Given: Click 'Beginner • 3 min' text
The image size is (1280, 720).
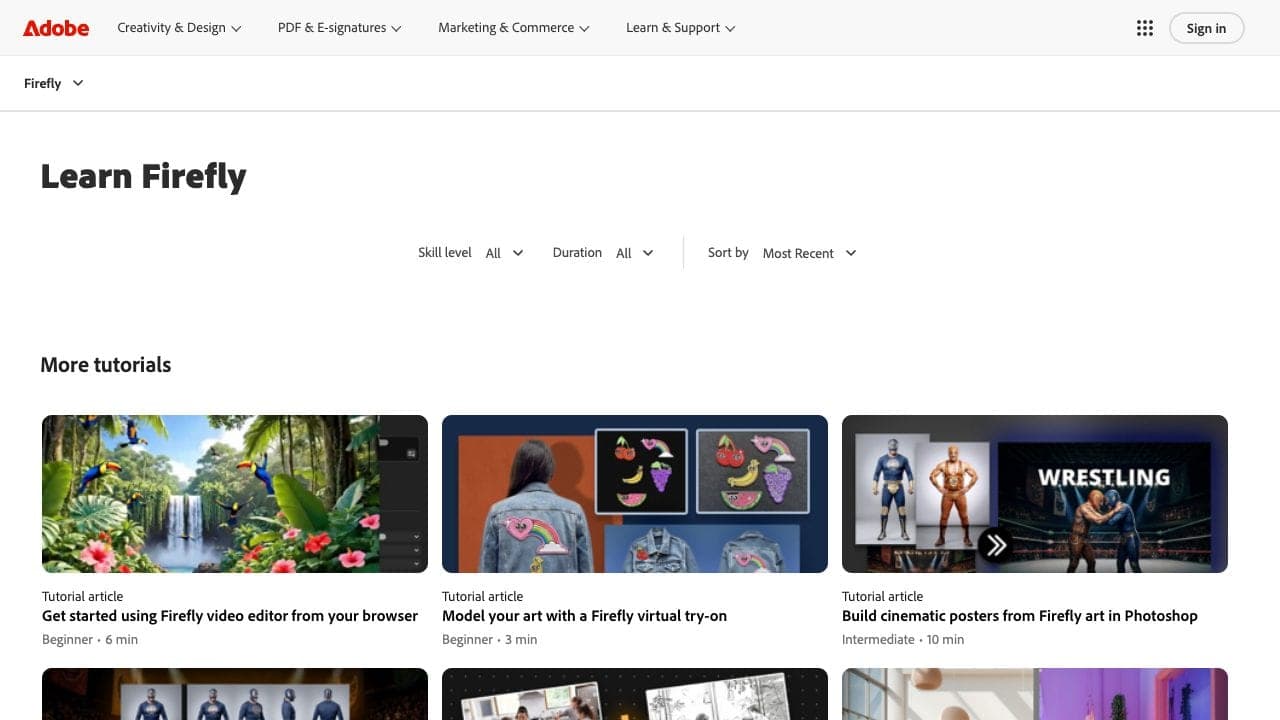Looking at the screenshot, I should 490,639.
